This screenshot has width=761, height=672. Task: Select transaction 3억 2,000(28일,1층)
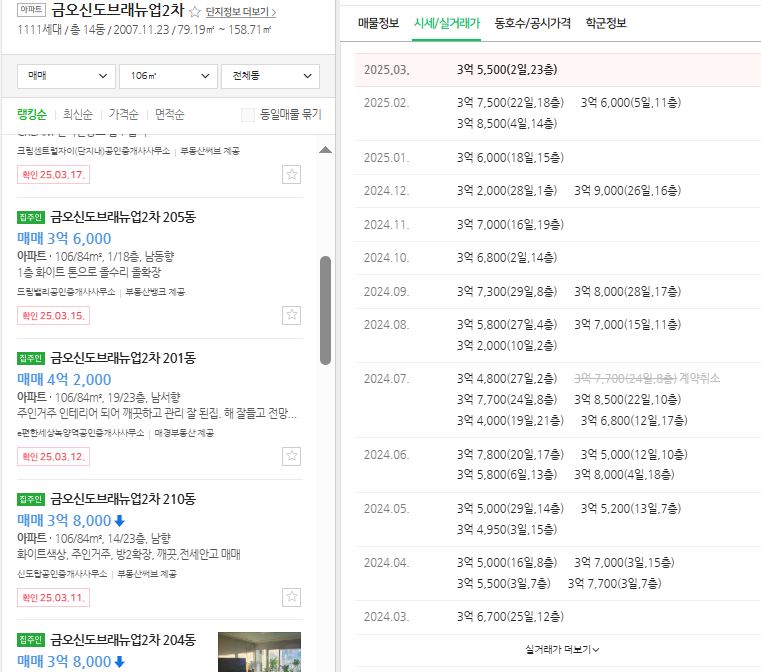pos(507,191)
